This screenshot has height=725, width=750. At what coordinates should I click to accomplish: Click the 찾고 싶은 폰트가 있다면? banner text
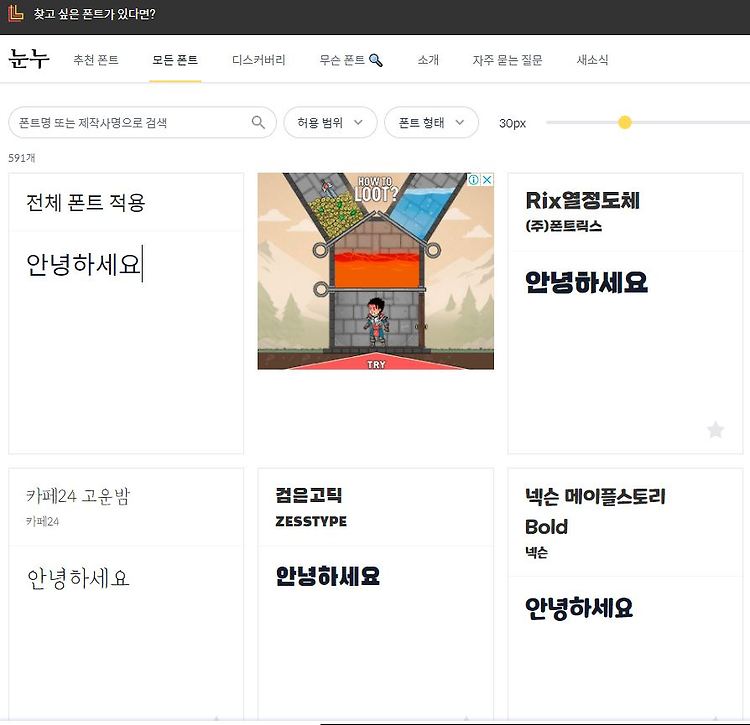pos(94,14)
